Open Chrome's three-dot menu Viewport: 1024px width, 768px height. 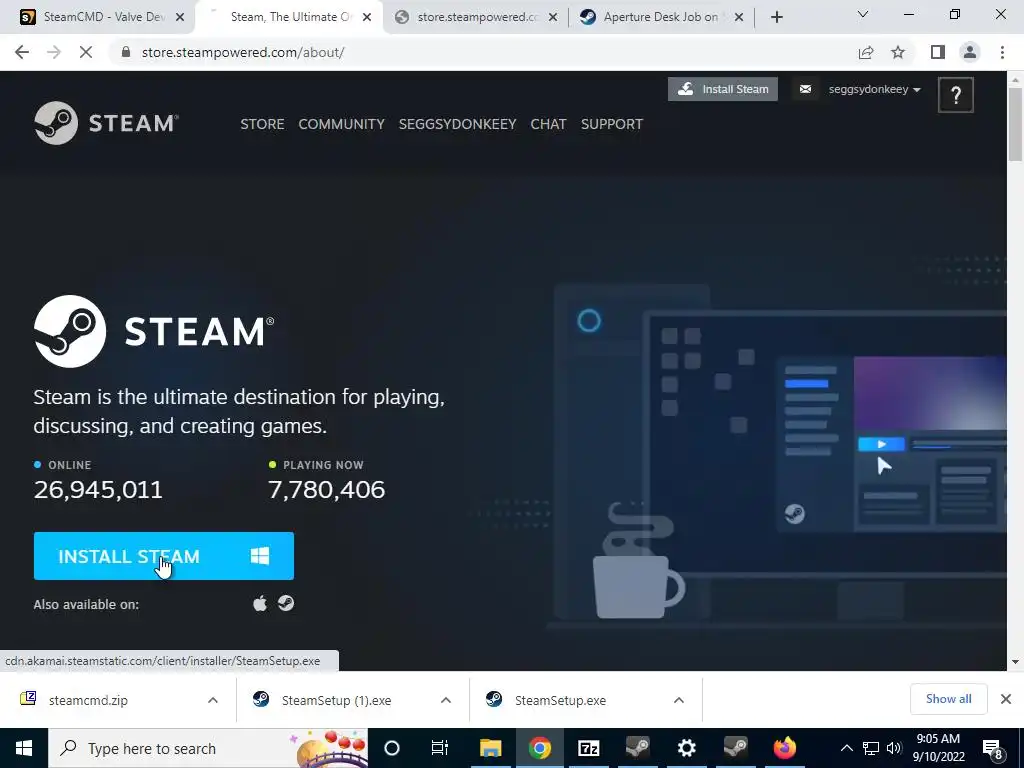point(1002,52)
